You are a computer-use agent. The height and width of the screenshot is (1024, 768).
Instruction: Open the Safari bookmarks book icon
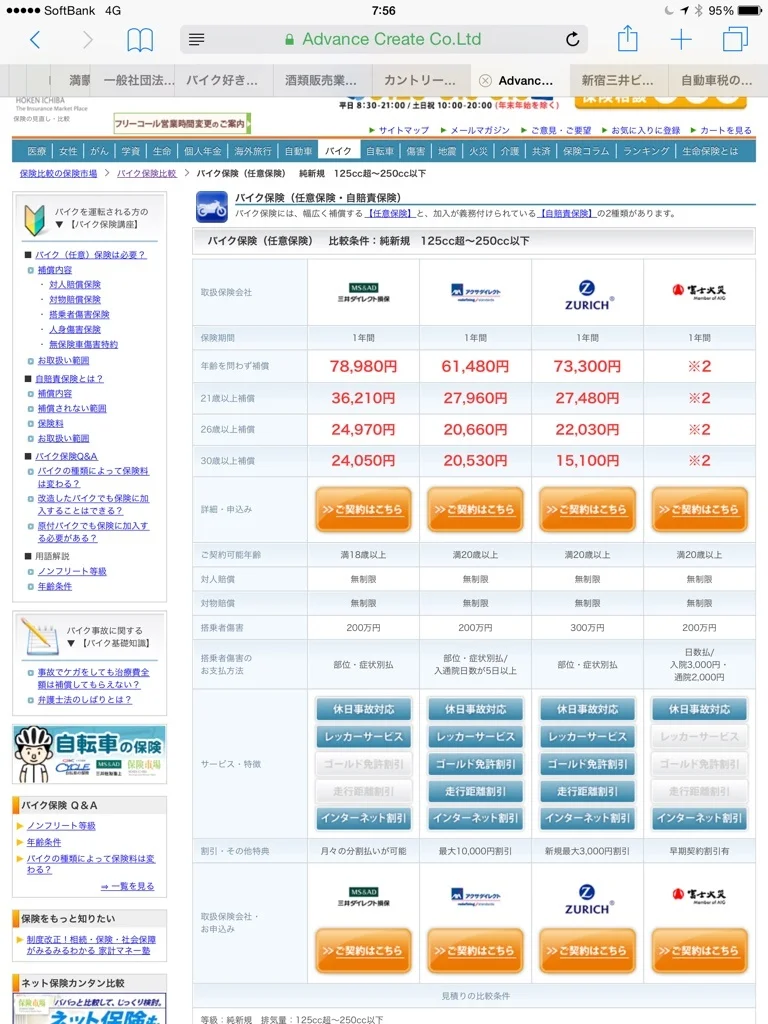click(x=140, y=40)
